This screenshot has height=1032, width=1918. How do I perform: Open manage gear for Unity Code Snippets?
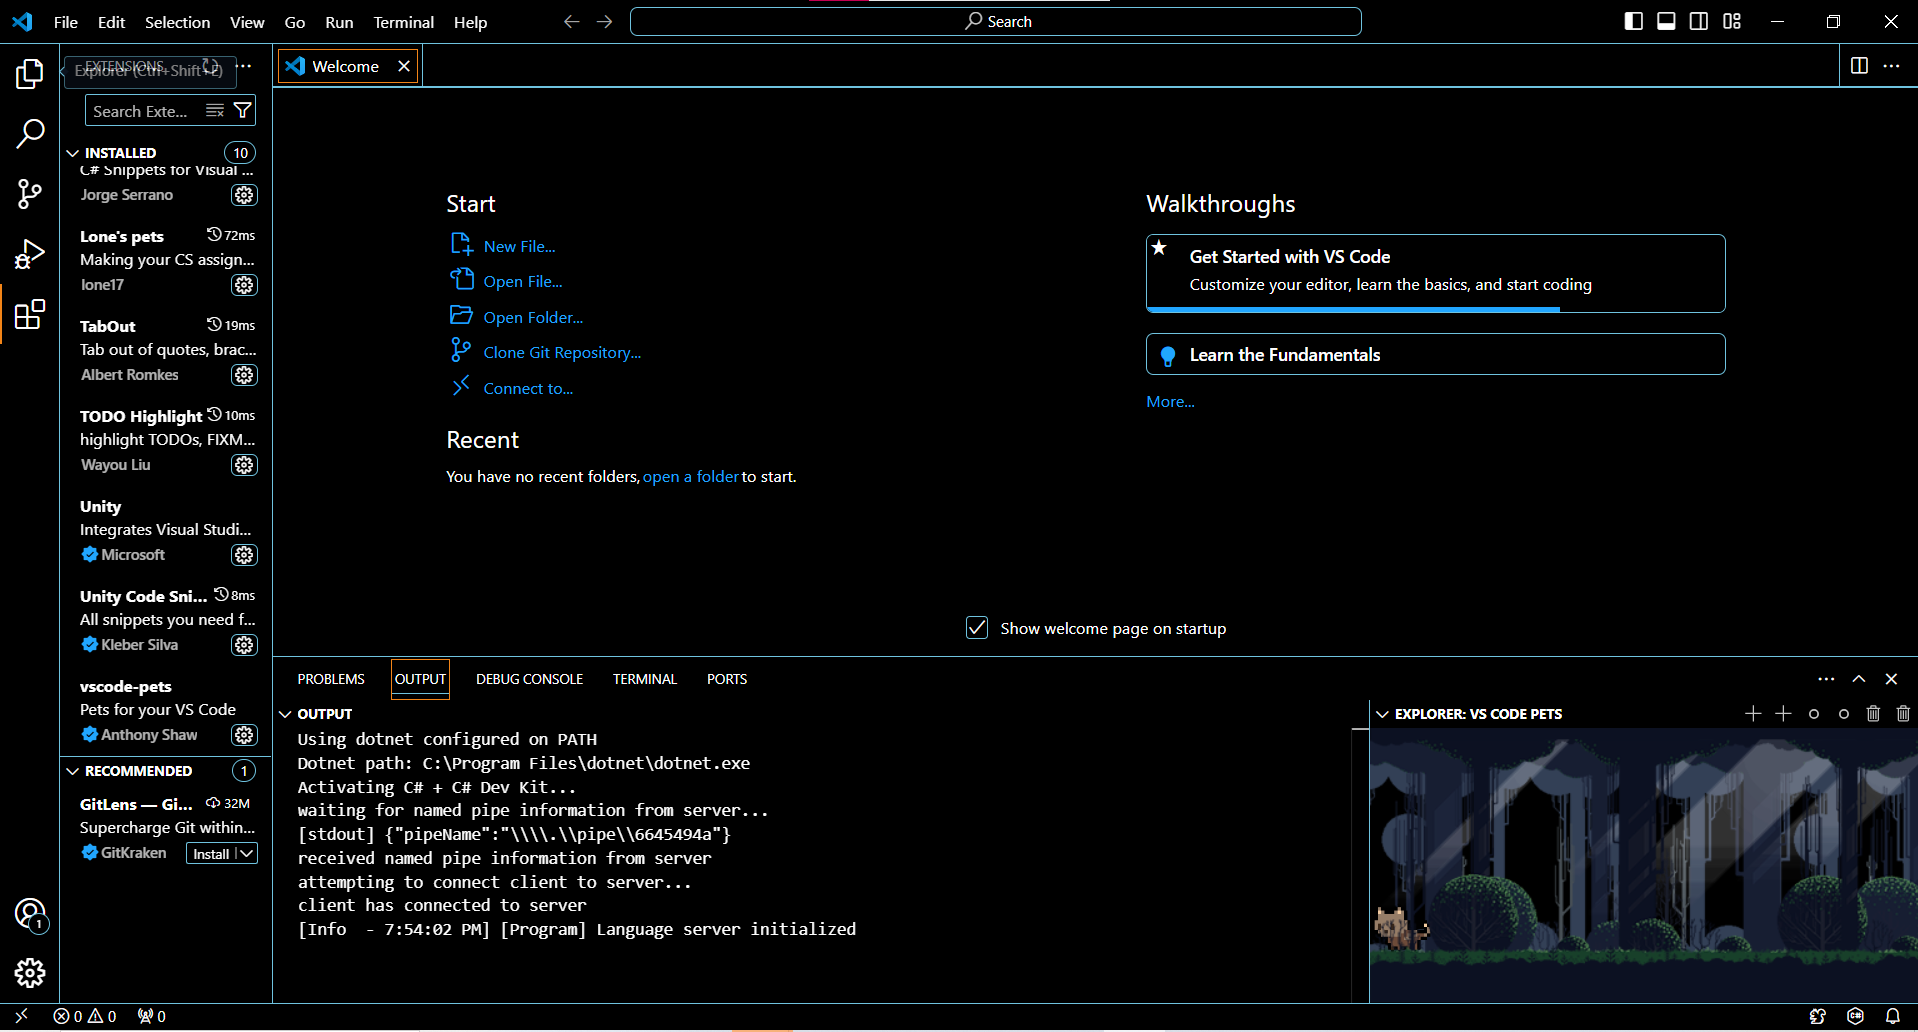[244, 645]
